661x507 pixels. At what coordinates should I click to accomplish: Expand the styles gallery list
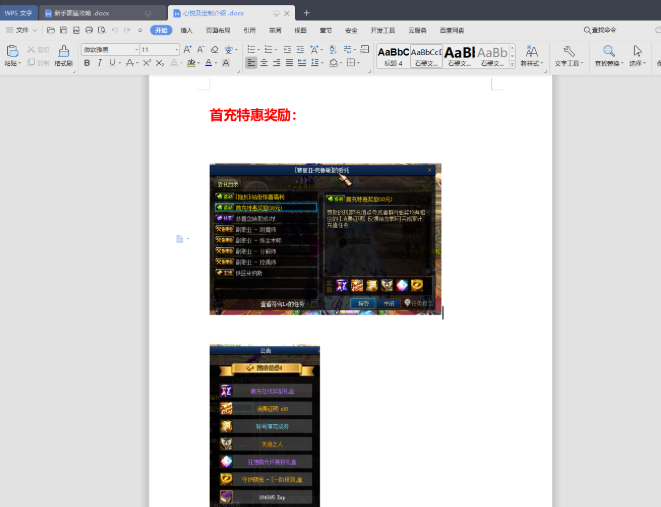pos(513,64)
